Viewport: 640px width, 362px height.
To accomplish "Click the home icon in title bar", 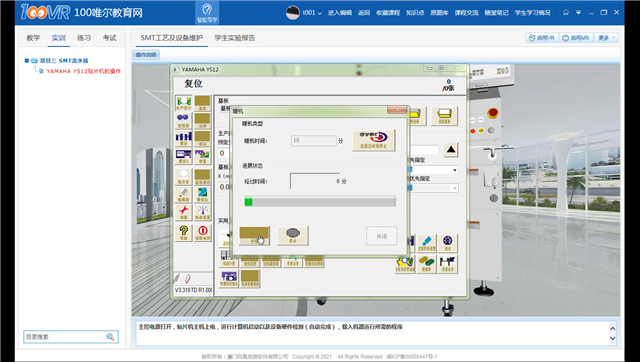I will (566, 12).
